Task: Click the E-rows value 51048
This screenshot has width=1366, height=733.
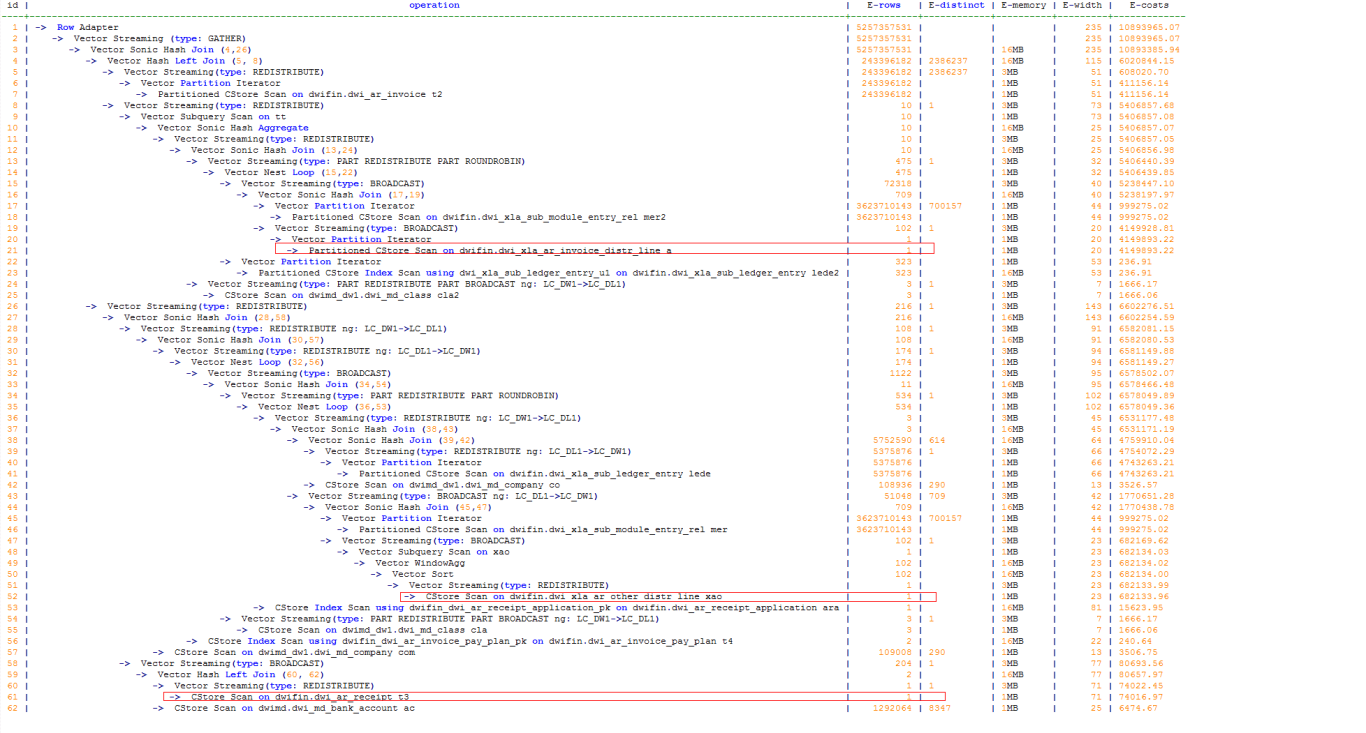Action: 895,496
